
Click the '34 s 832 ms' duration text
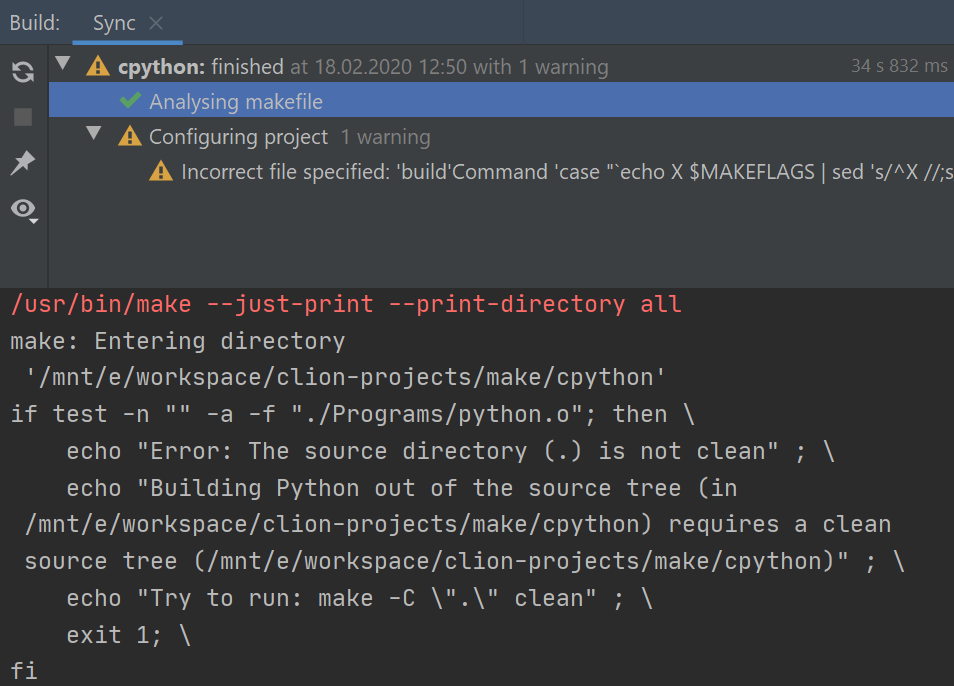899,66
